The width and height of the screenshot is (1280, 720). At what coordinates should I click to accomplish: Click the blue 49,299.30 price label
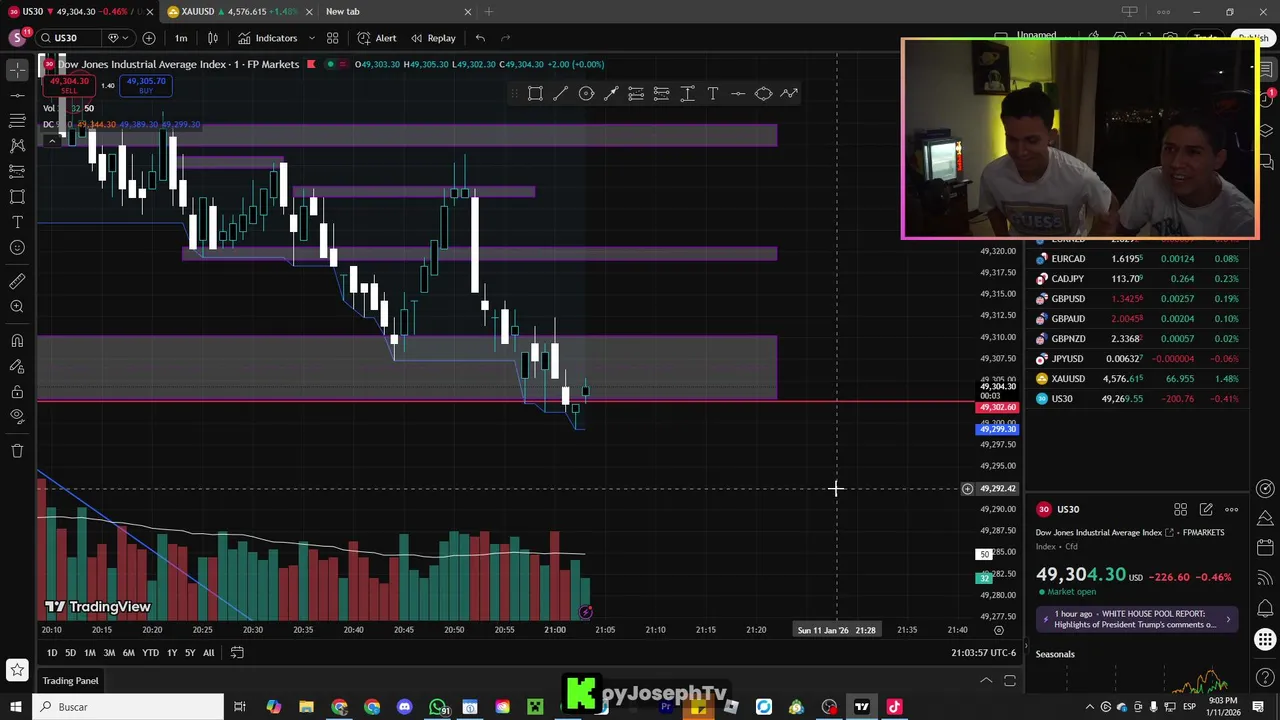coord(996,430)
